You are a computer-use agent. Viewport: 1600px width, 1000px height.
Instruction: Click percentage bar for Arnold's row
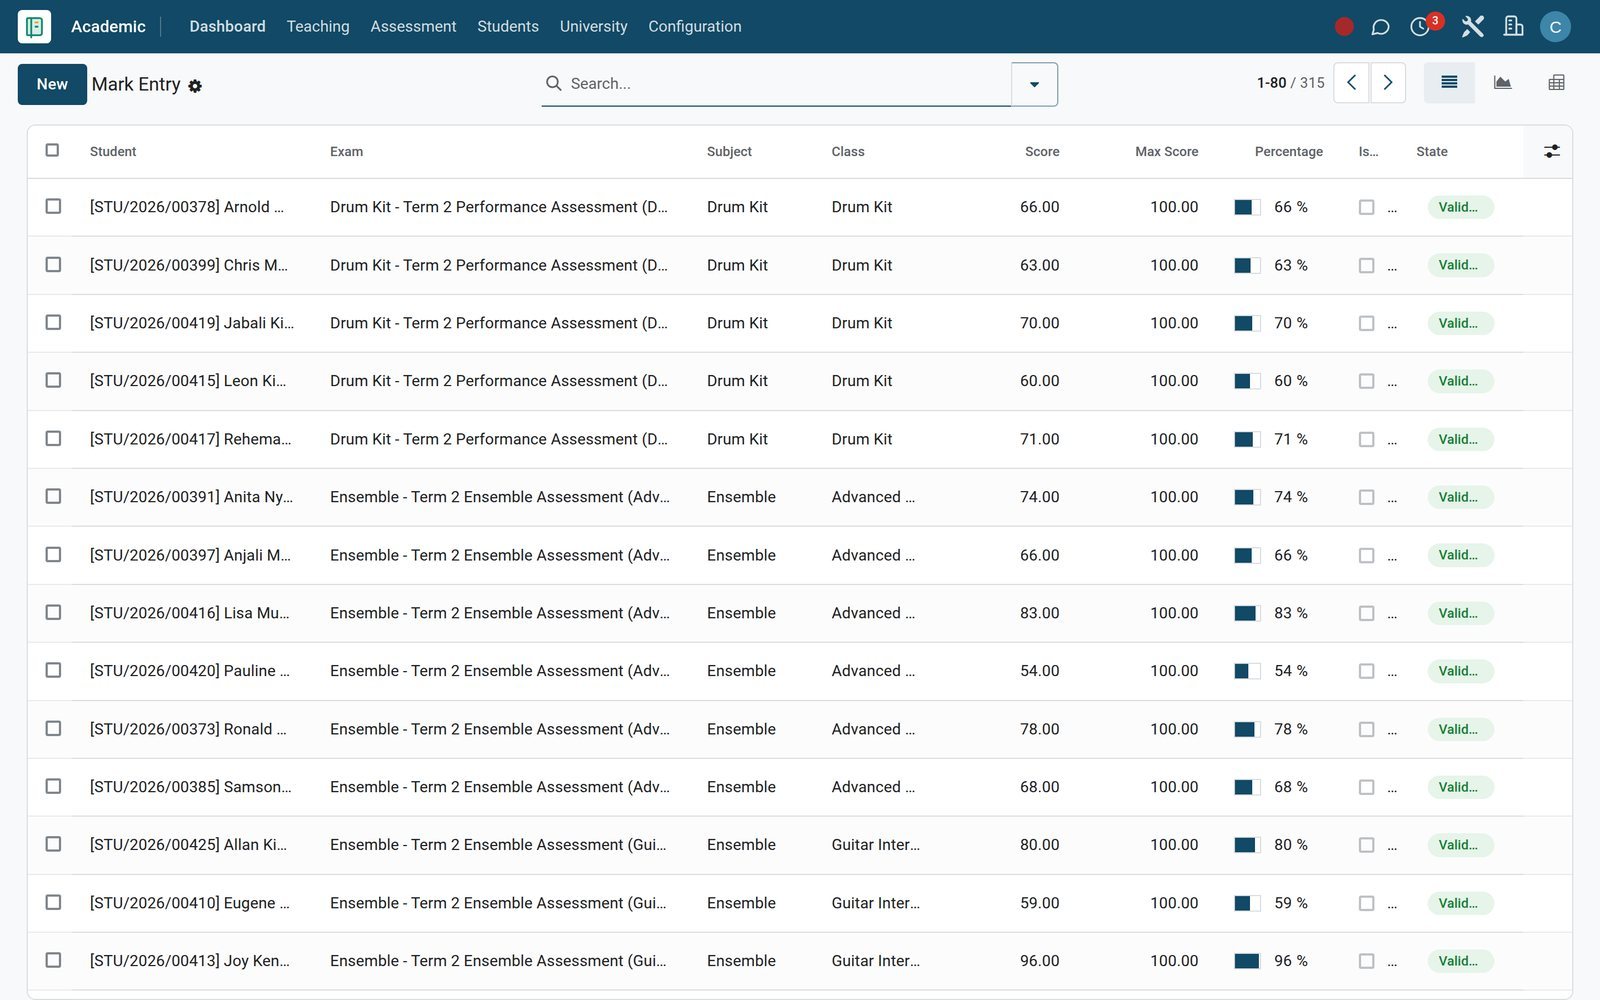1247,207
